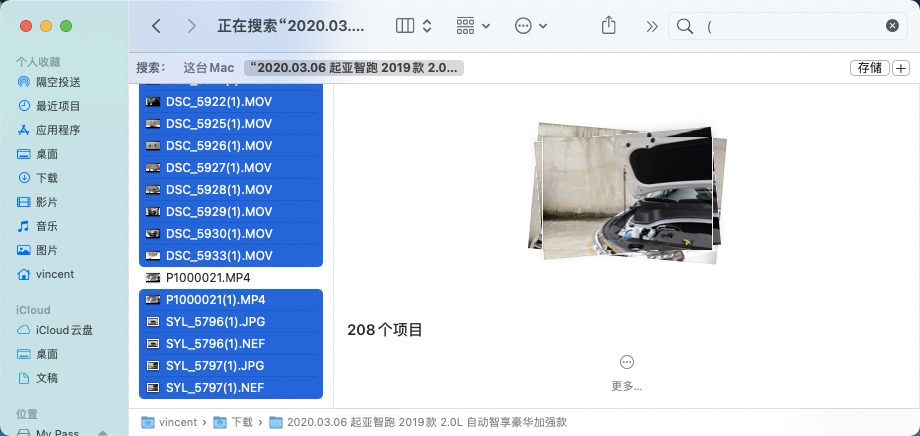
Task: Show more toolbar items double chevron
Action: 652,26
